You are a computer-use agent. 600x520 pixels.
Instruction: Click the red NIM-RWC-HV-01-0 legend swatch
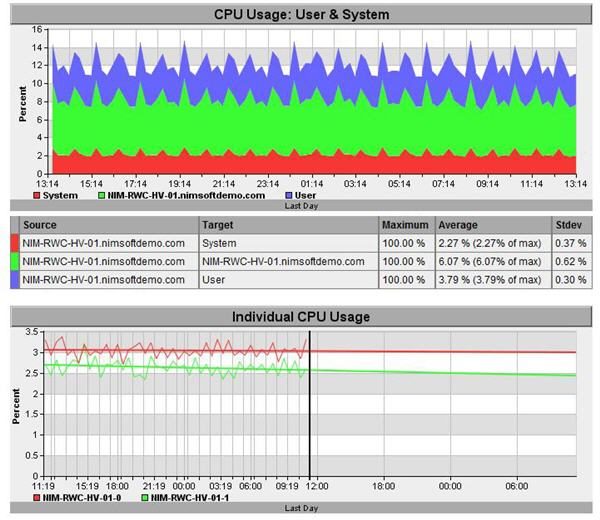37,498
